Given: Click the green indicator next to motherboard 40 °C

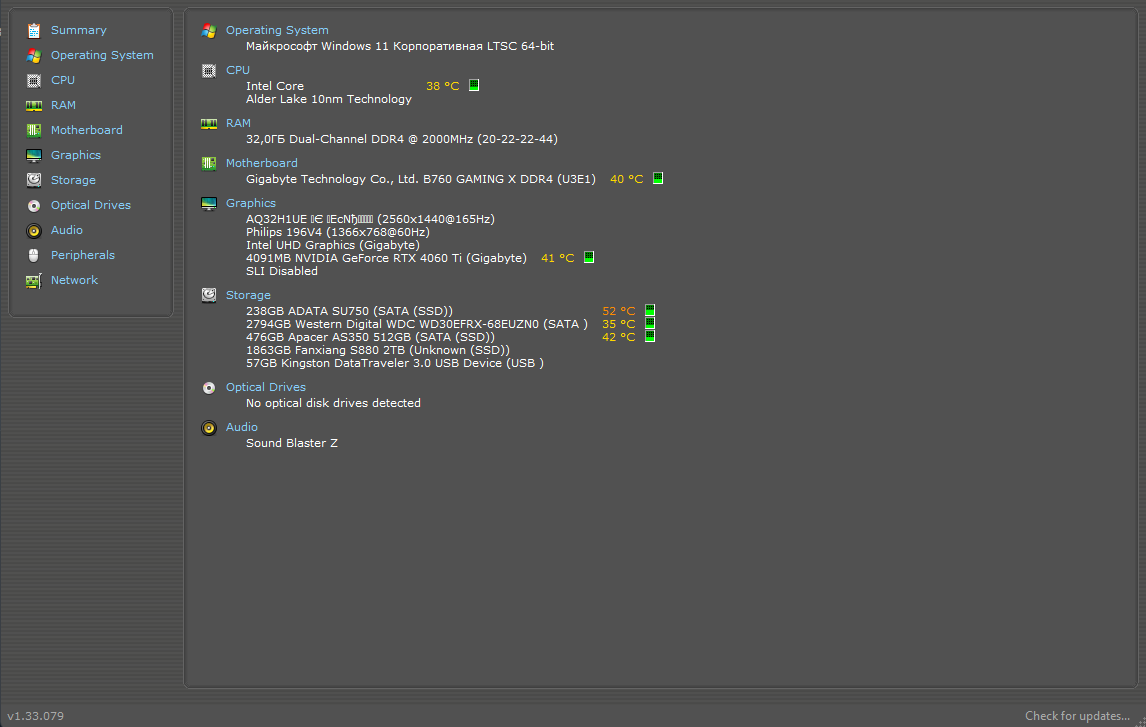Looking at the screenshot, I should pos(658,178).
